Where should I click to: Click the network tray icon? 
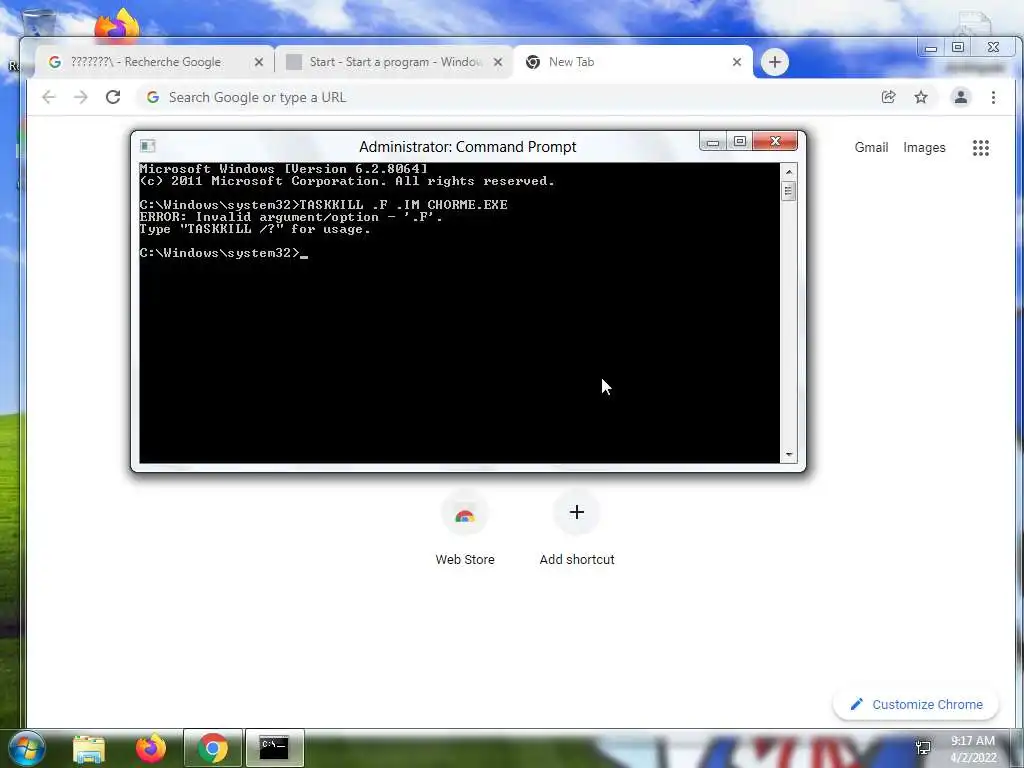[x=923, y=748]
